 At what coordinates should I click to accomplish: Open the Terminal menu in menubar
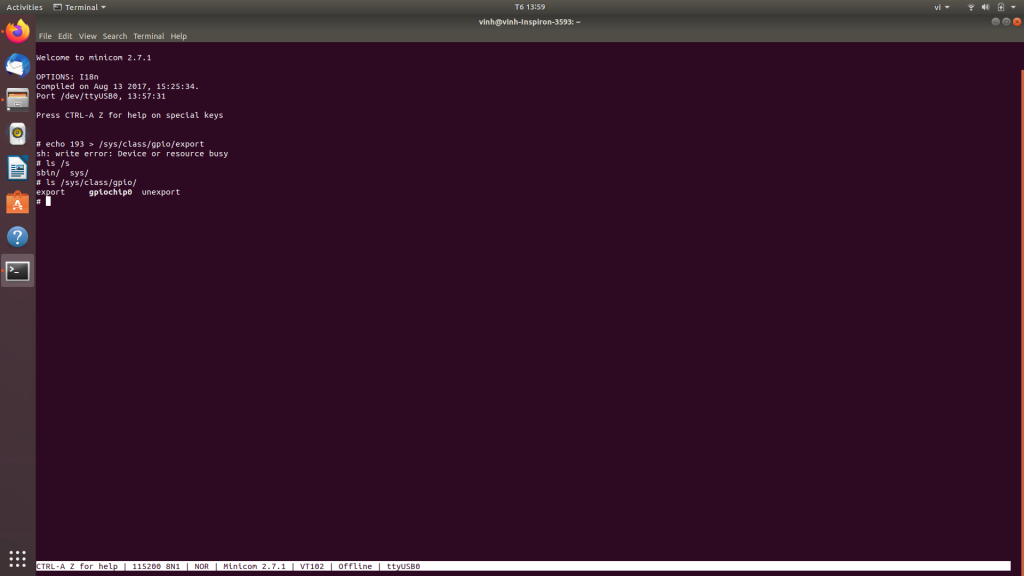point(148,36)
